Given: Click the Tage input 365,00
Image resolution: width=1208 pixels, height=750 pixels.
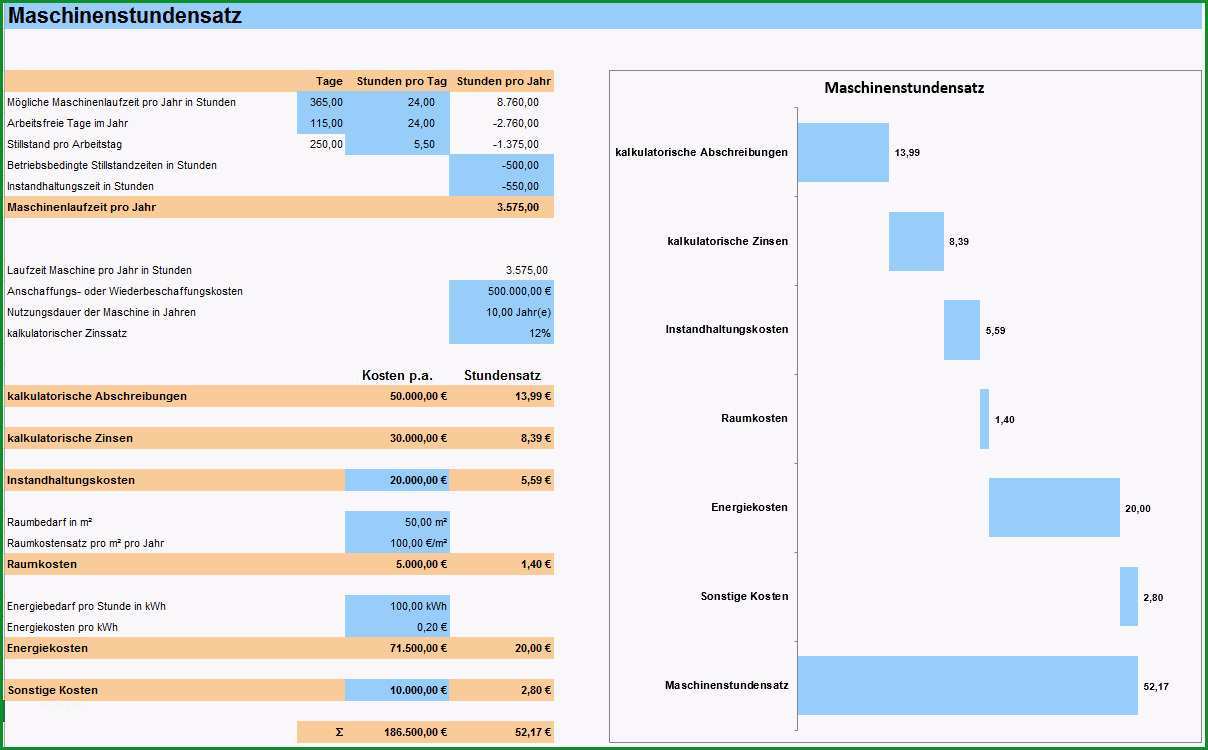Looking at the screenshot, I should click(x=321, y=102).
